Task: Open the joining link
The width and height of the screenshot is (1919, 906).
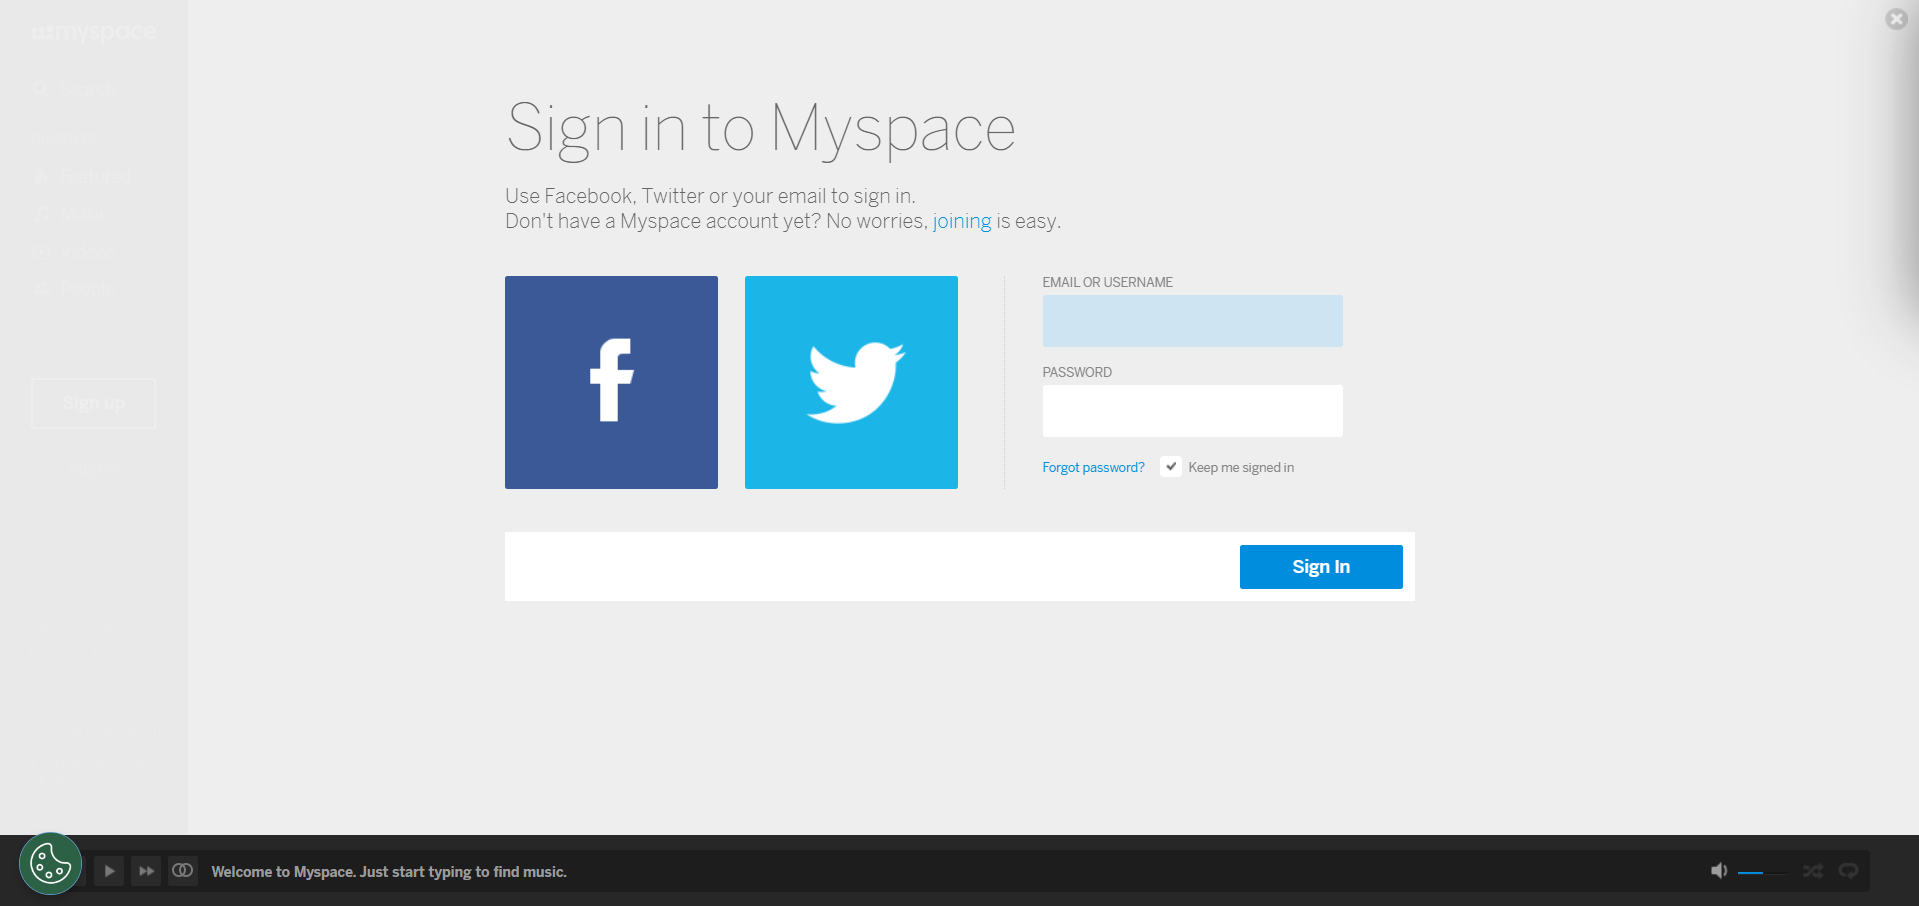Action: click(960, 221)
